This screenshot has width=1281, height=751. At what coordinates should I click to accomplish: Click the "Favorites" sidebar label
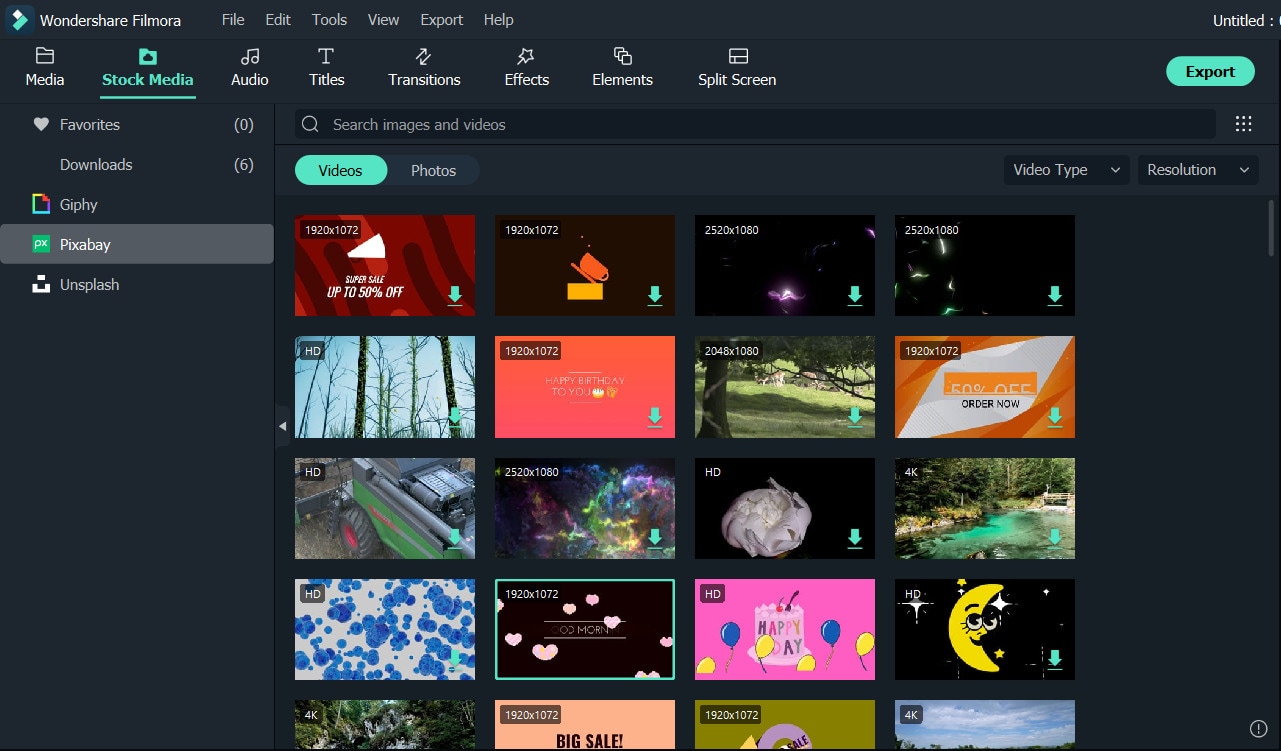click(90, 125)
